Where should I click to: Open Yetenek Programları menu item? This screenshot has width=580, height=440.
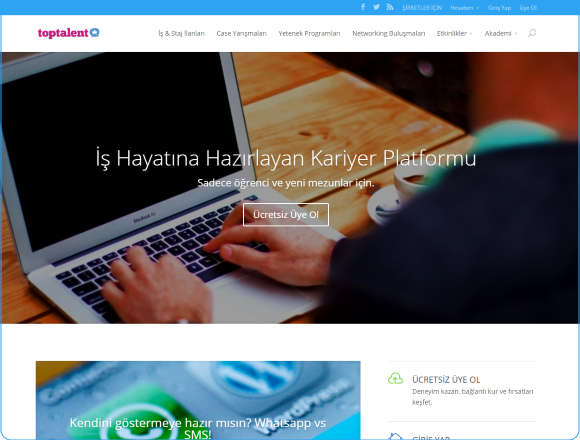(x=309, y=33)
